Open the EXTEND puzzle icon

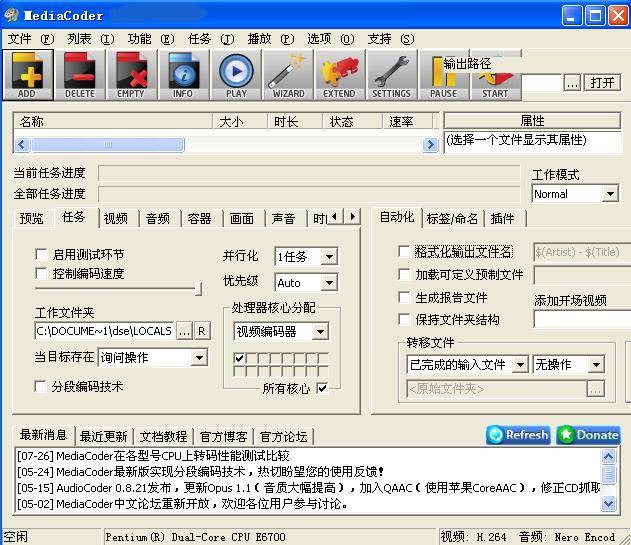[339, 75]
